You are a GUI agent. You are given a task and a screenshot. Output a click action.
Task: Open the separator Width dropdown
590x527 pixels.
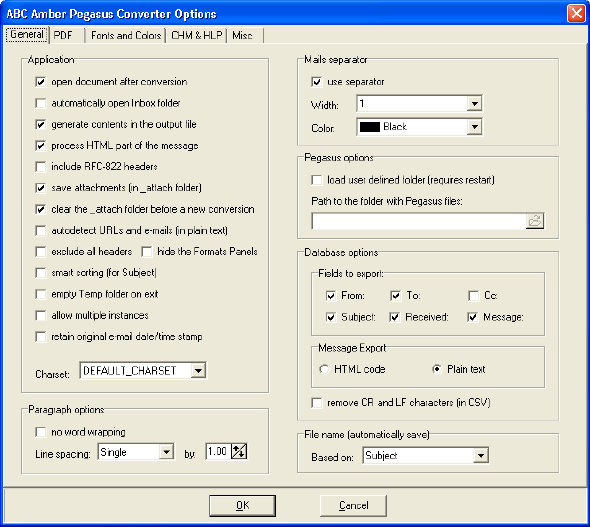474,103
